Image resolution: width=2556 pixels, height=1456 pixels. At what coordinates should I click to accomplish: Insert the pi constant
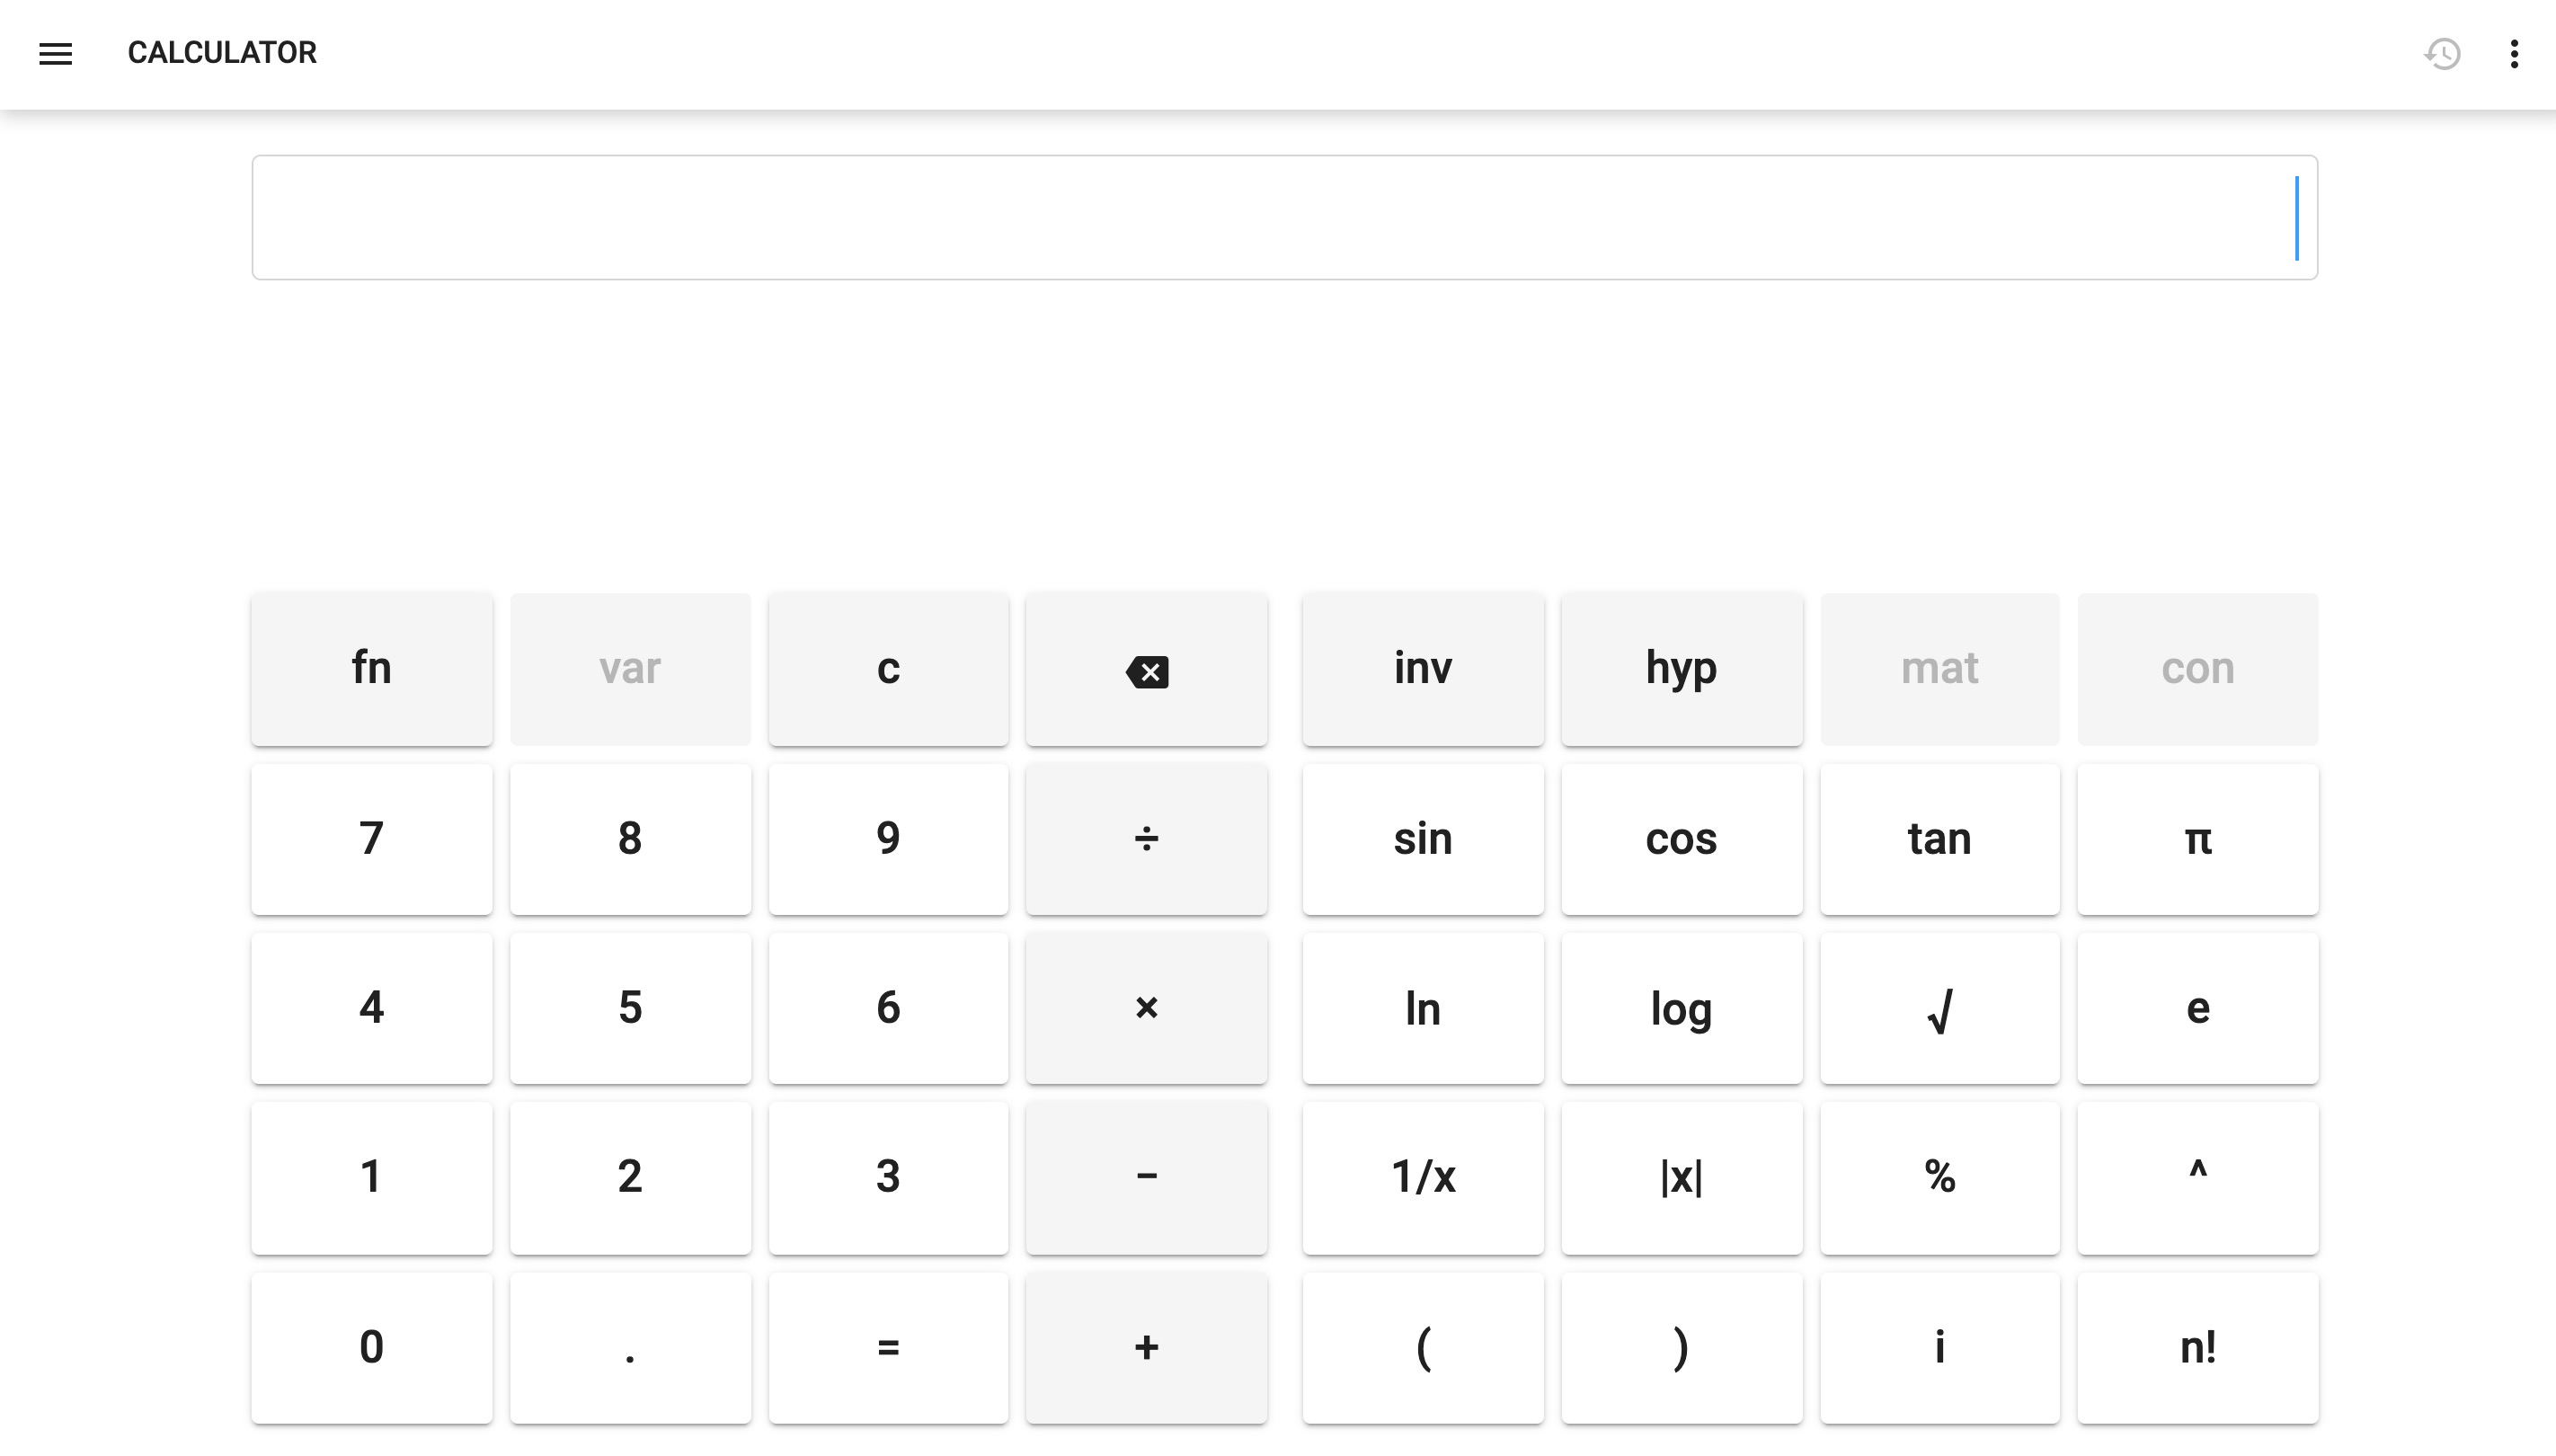[x=2197, y=839]
